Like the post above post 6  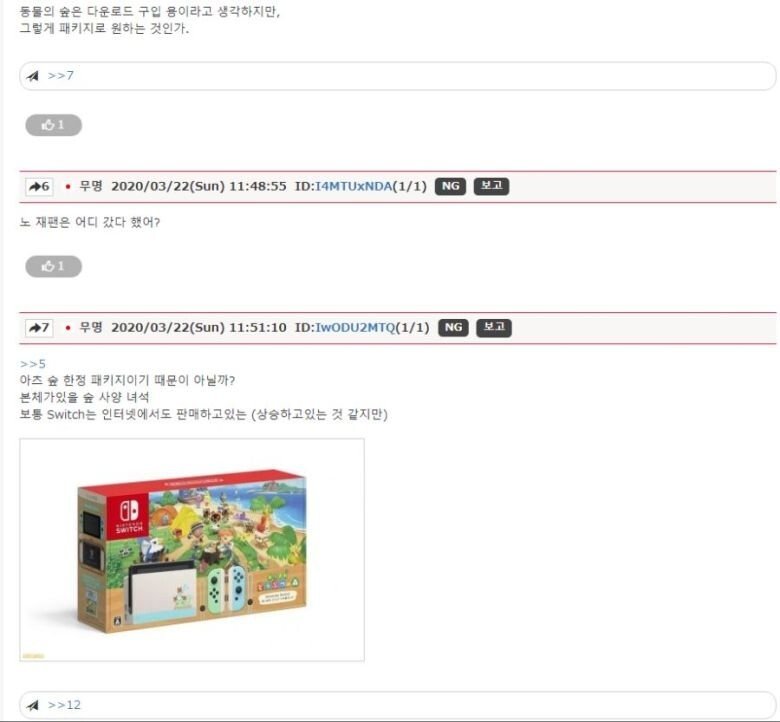(x=54, y=125)
